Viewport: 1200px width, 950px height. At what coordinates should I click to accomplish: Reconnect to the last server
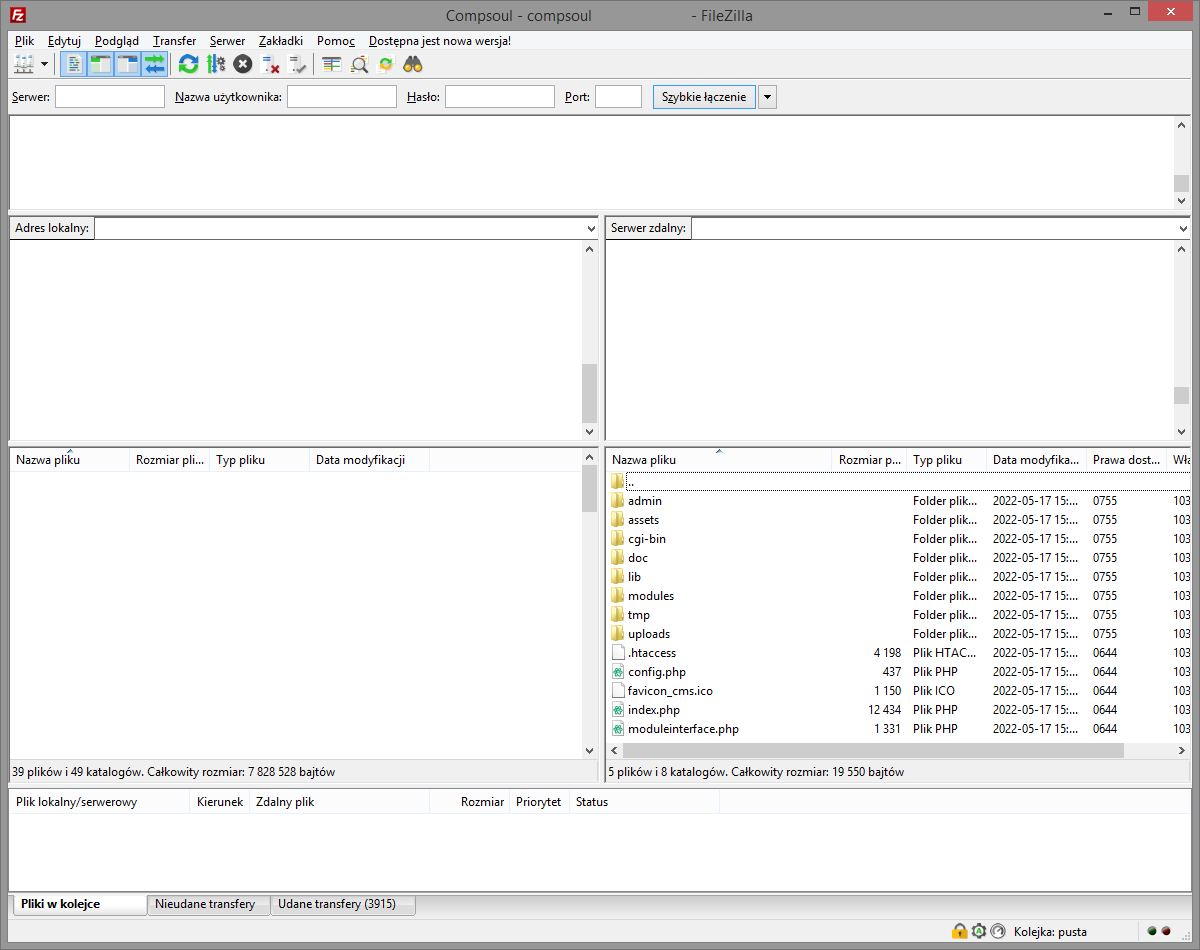[296, 63]
